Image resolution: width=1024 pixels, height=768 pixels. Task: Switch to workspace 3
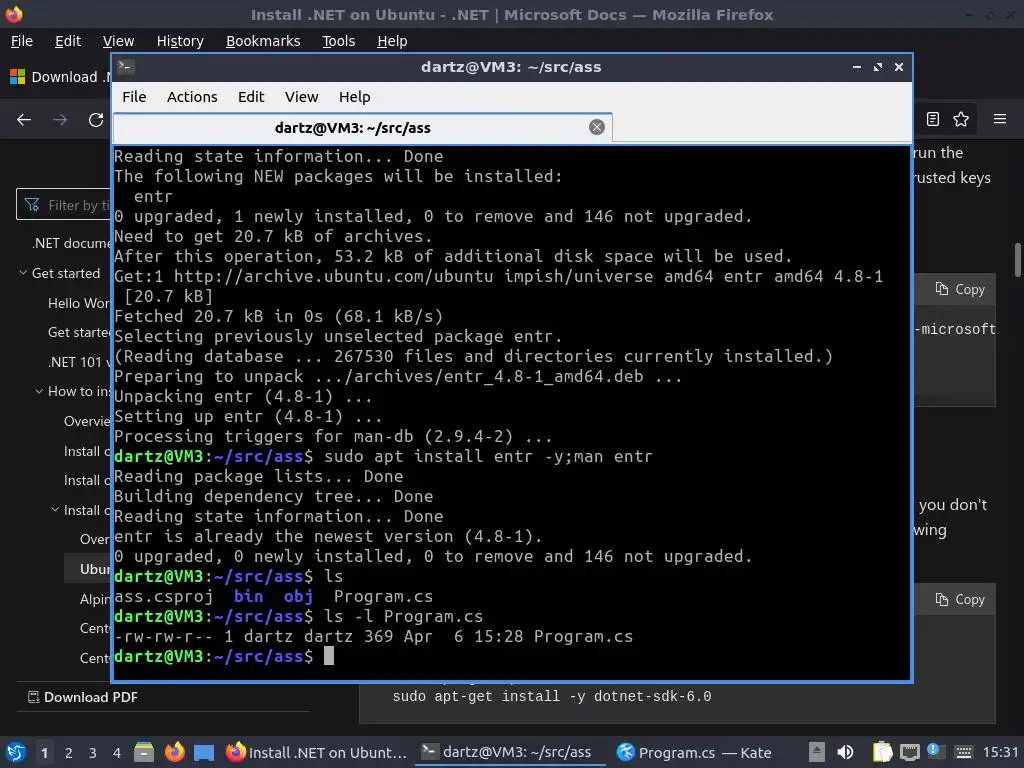(x=93, y=753)
